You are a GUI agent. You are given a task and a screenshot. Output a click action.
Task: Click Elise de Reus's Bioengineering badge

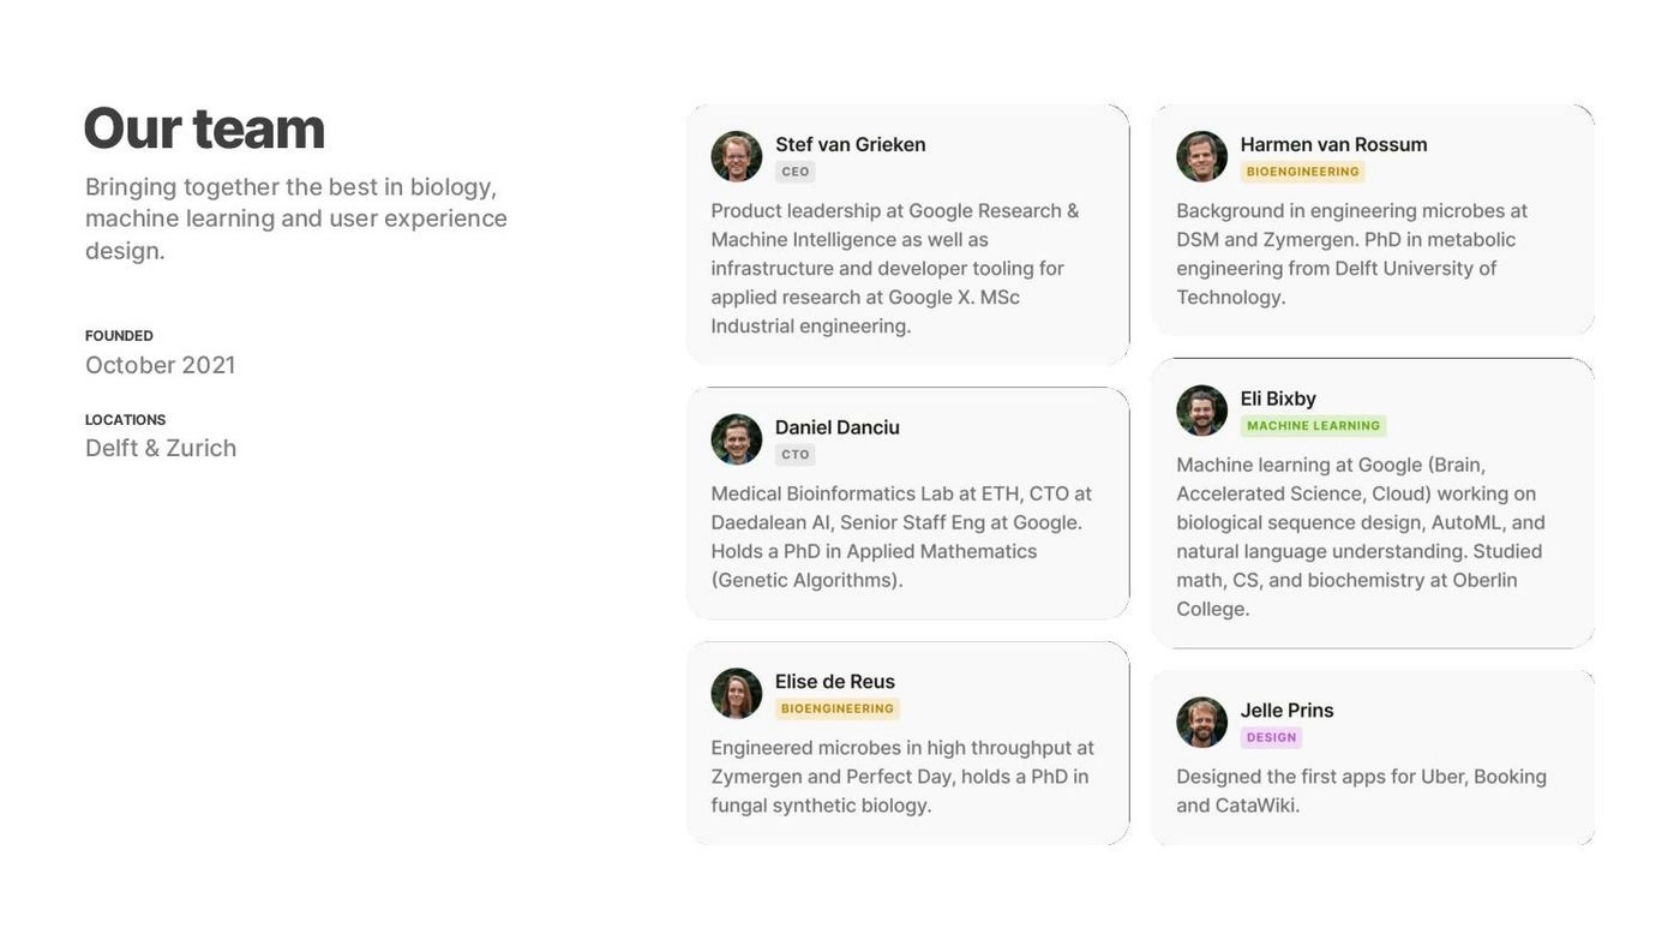point(837,709)
